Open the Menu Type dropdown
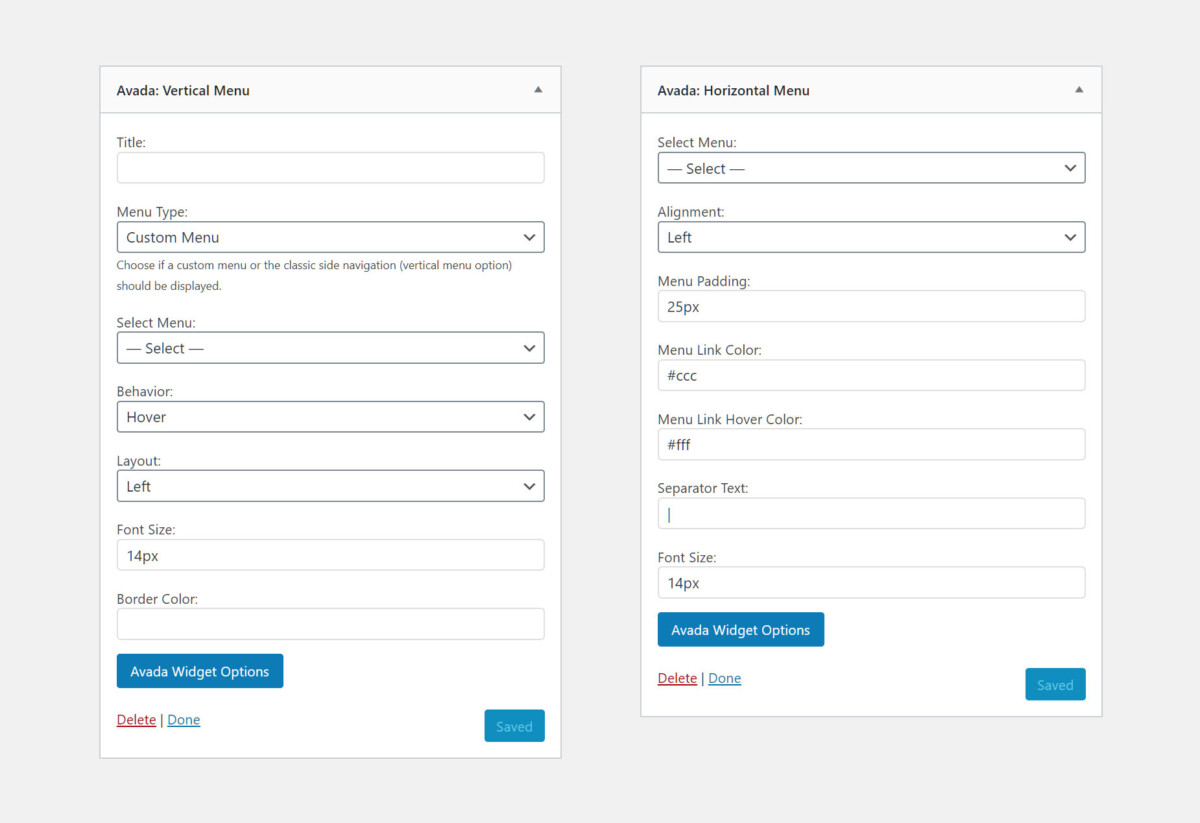 330,237
